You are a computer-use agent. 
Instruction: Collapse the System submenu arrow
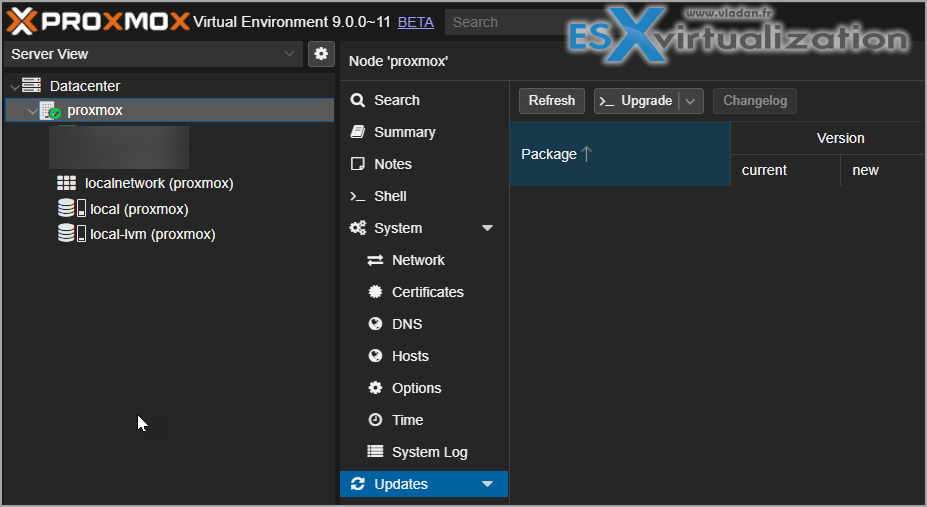point(487,228)
